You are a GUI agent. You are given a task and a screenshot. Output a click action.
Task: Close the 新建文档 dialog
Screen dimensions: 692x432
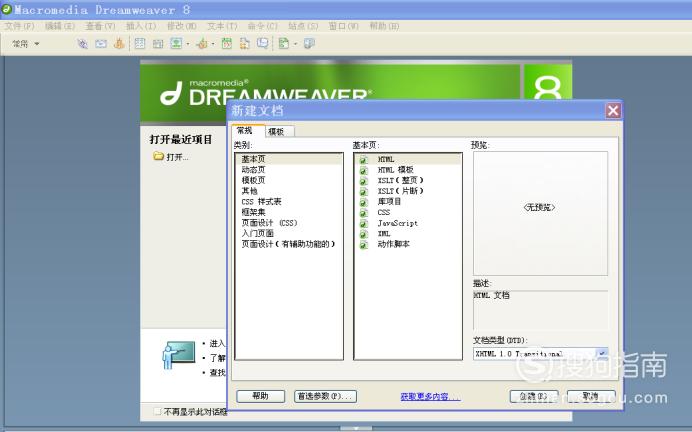[613, 110]
